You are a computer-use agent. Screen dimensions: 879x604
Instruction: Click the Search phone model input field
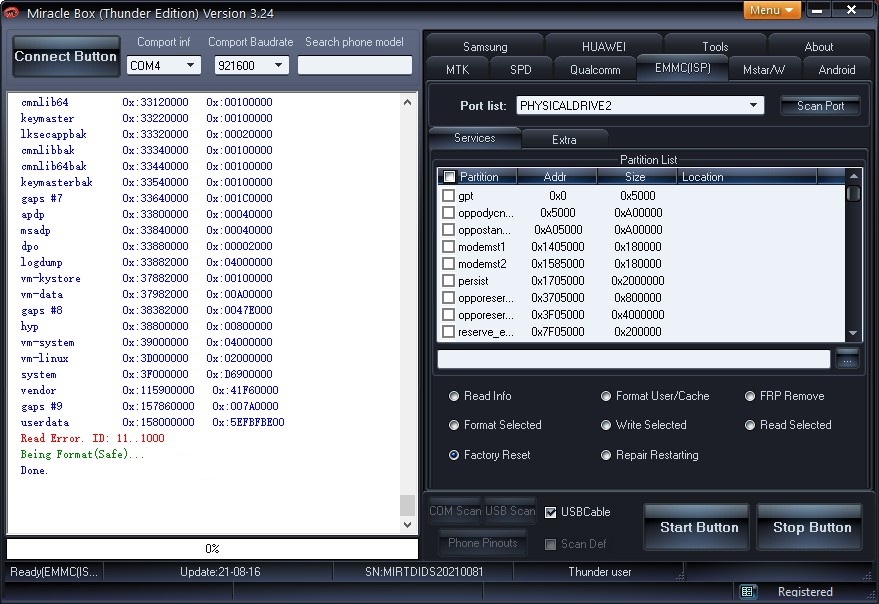(355, 65)
